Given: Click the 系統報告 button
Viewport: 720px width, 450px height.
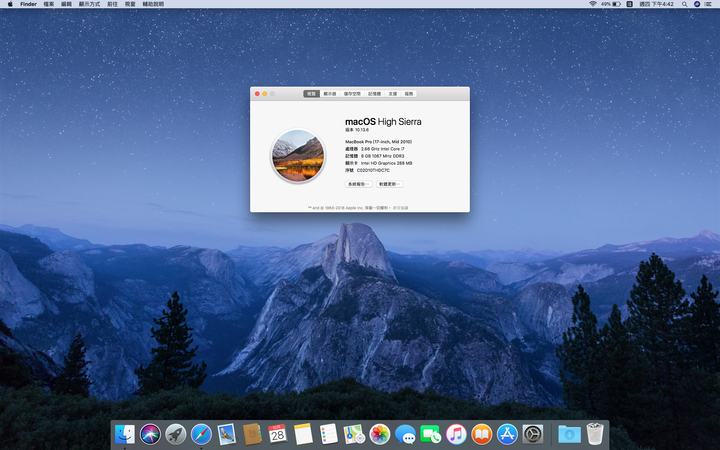Looking at the screenshot, I should (x=359, y=184).
